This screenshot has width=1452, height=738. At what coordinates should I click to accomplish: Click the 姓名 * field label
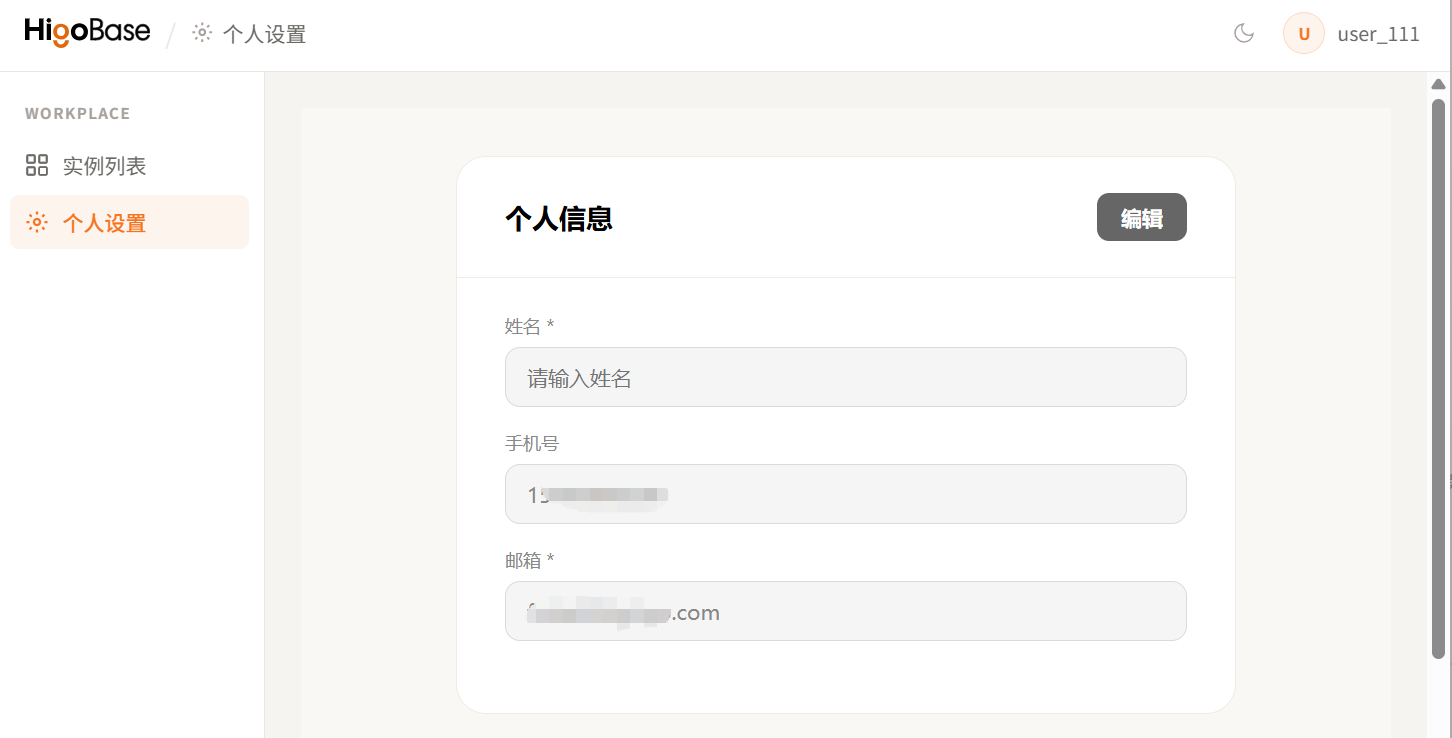pos(529,326)
